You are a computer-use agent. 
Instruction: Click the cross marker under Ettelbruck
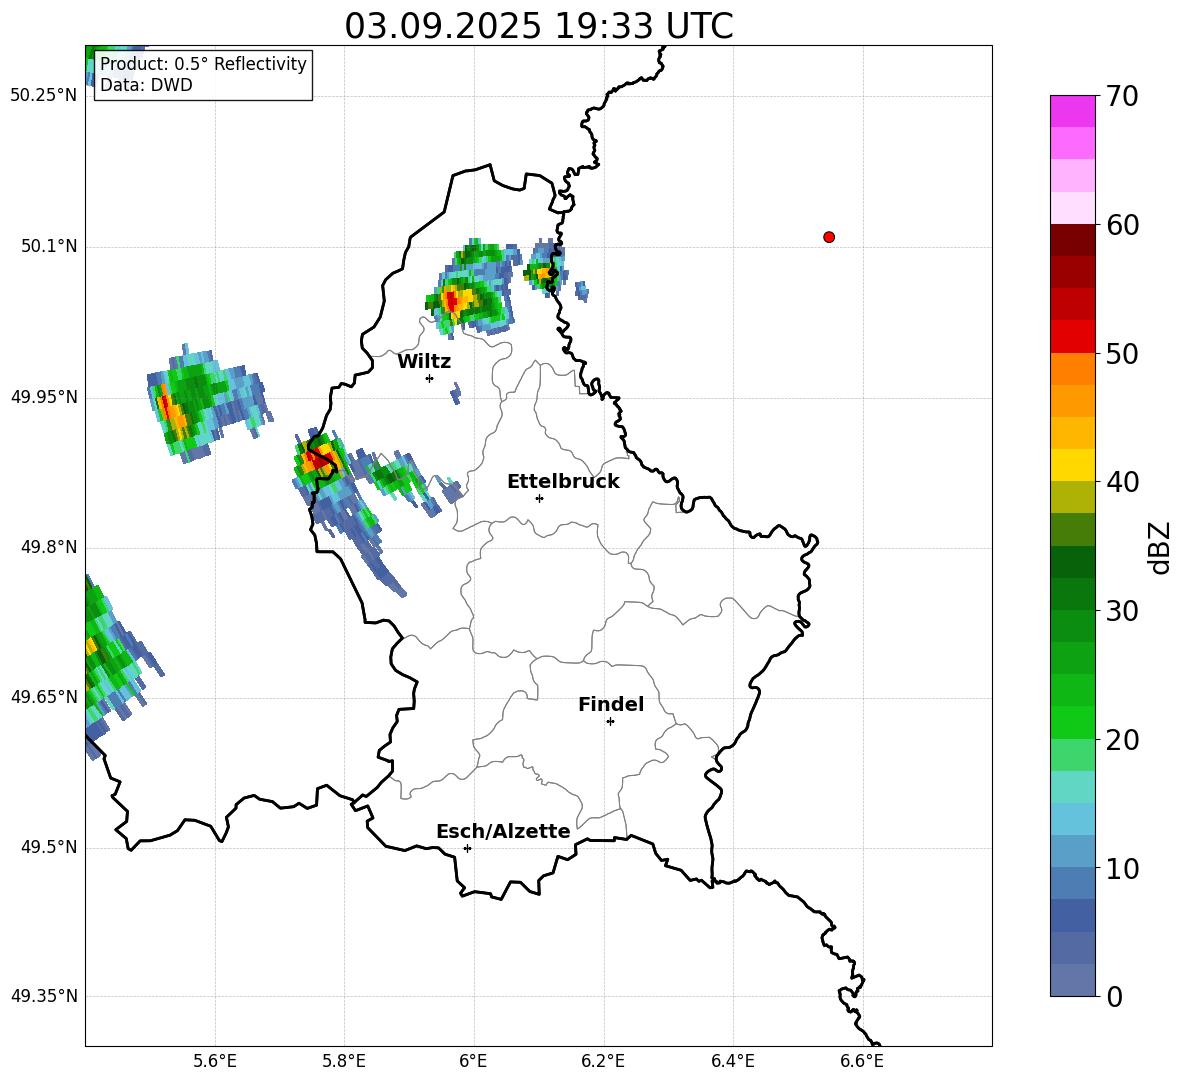click(539, 498)
